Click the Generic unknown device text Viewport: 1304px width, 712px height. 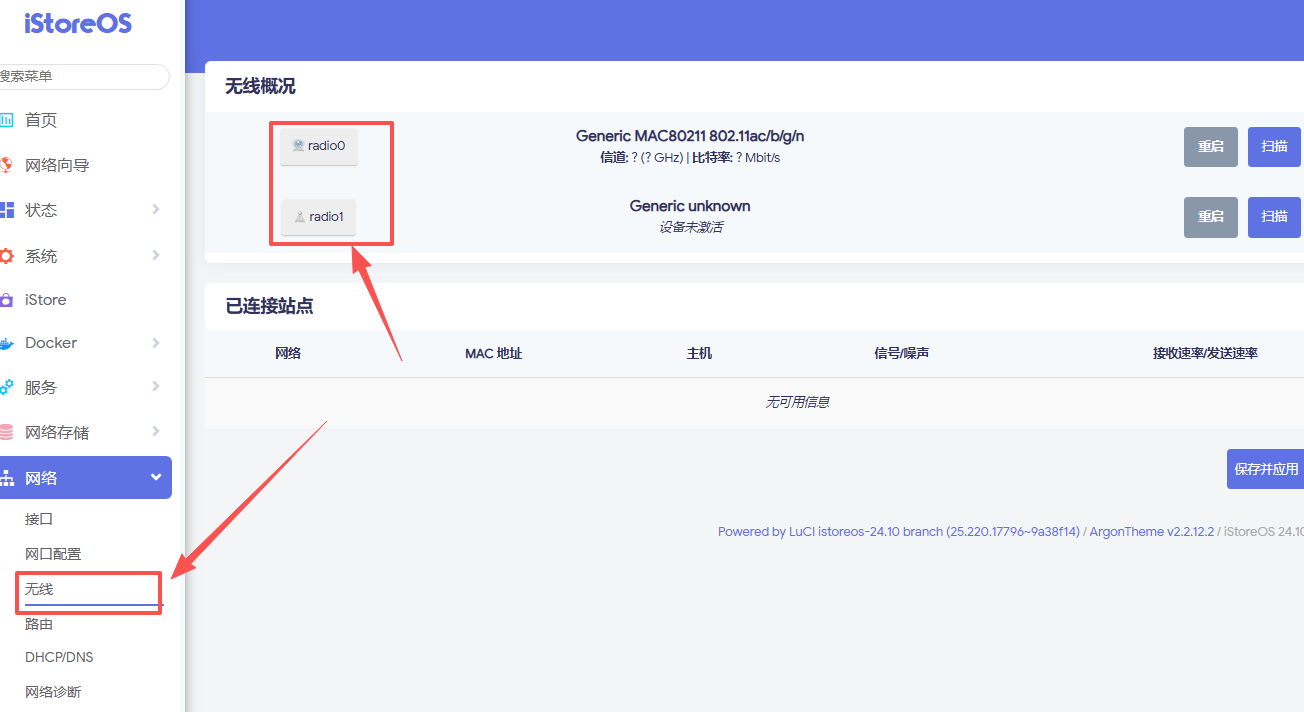click(690, 206)
